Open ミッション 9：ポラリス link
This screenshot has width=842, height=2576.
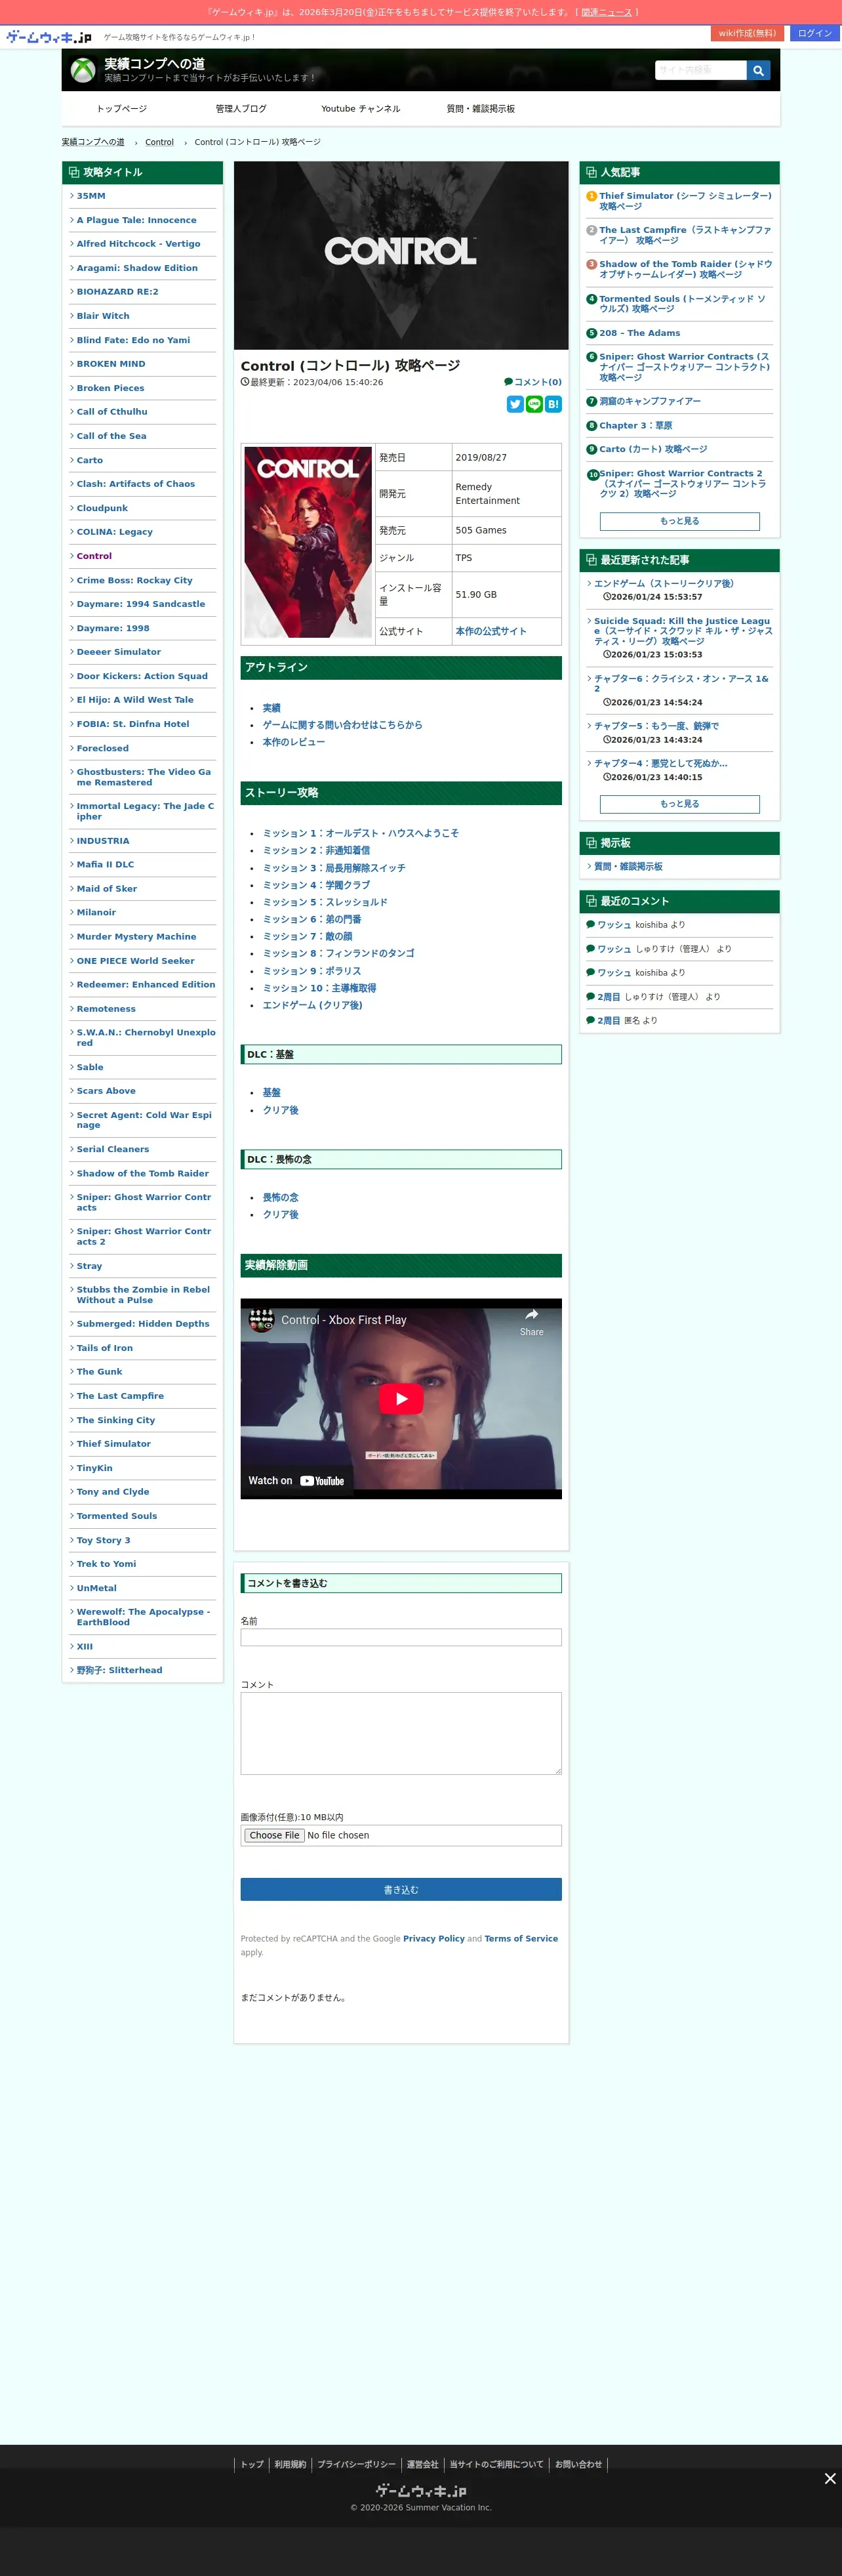pos(312,971)
